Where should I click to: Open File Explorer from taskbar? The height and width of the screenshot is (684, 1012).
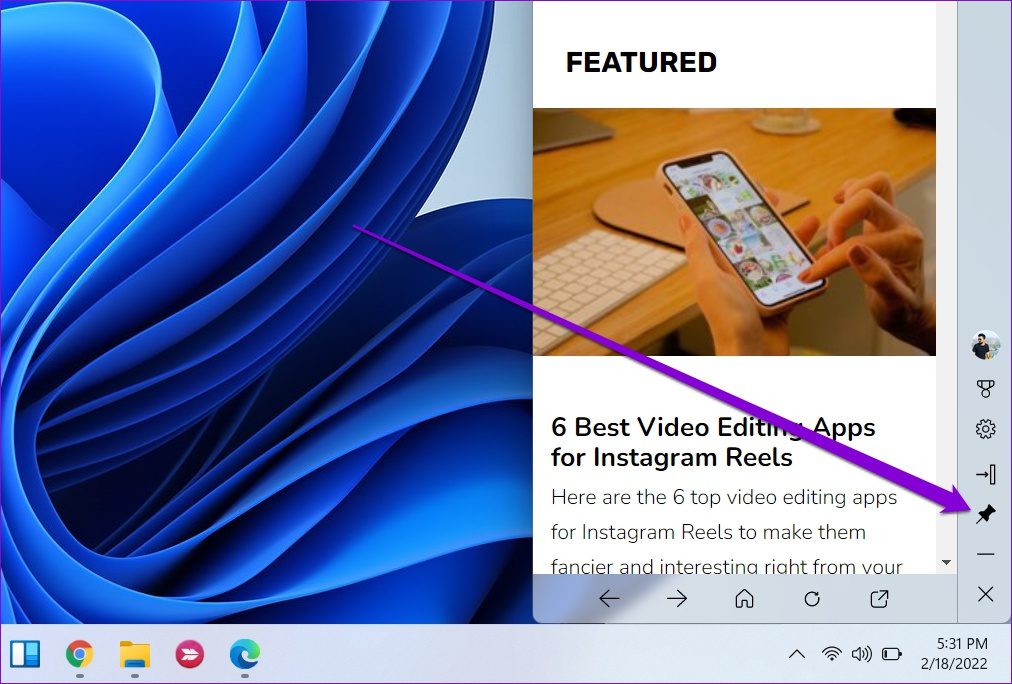(134, 654)
